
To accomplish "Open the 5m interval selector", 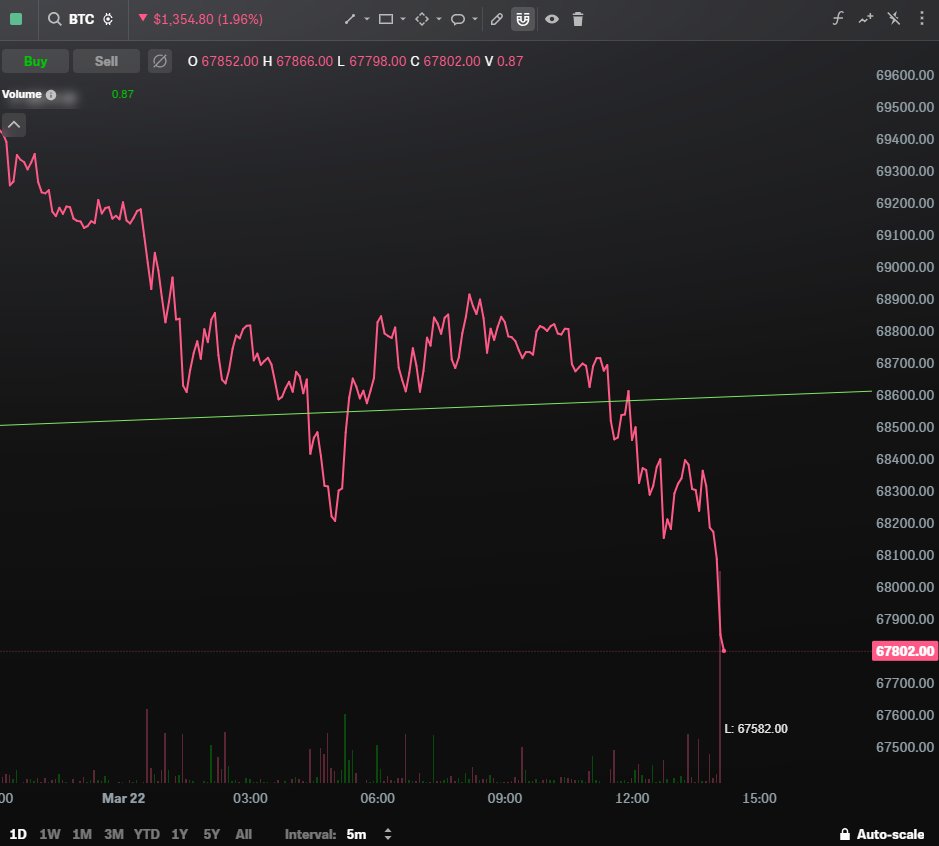I will (x=356, y=834).
